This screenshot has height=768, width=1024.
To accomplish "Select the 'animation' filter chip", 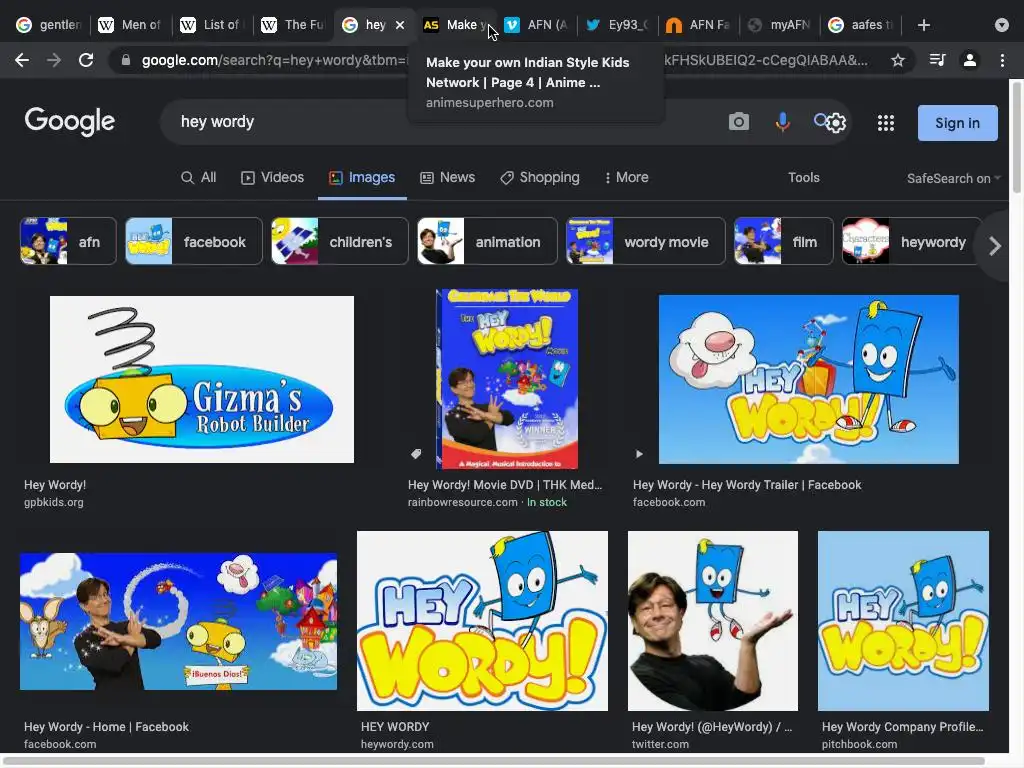I will tap(487, 242).
